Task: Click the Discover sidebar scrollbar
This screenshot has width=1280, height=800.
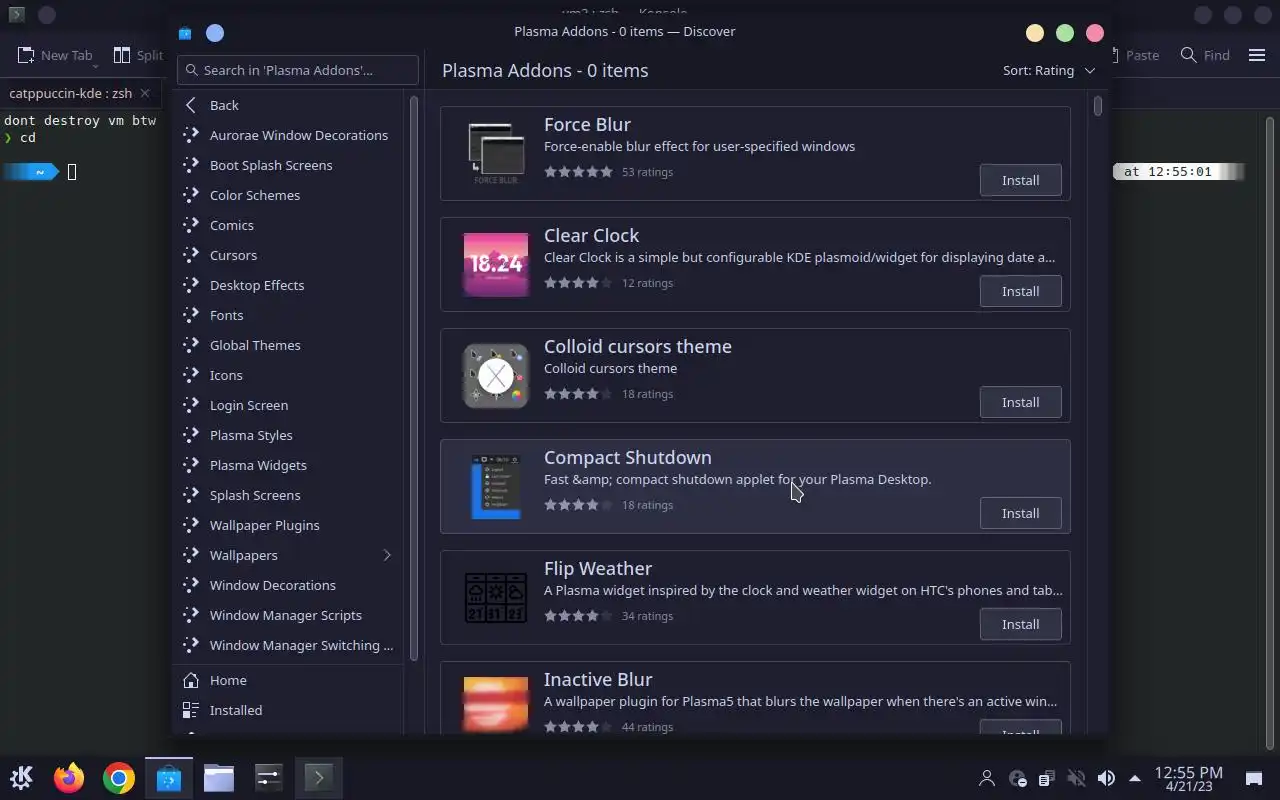Action: pos(414,377)
